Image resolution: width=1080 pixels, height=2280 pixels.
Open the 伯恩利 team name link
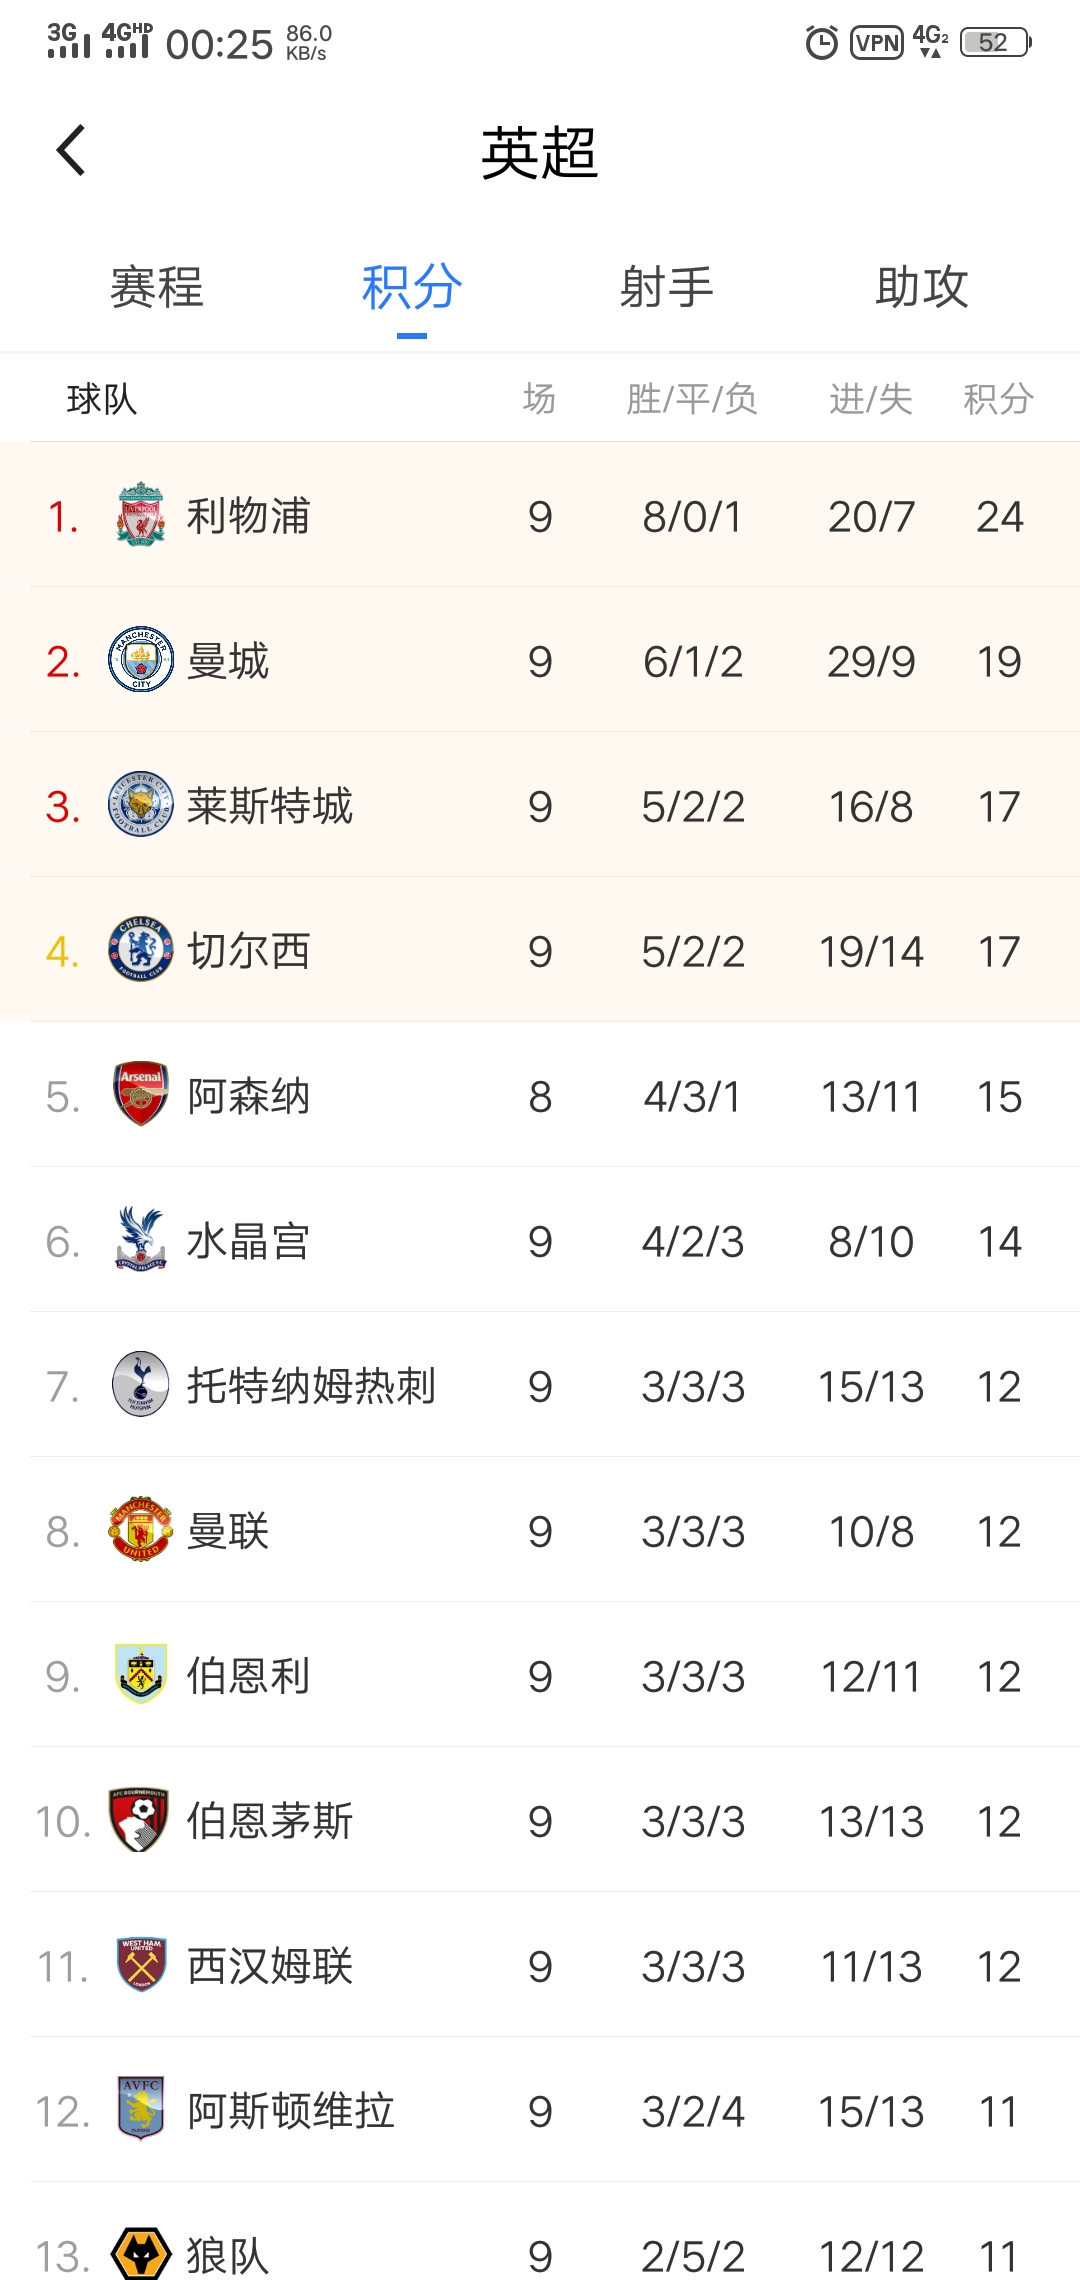(x=249, y=1676)
